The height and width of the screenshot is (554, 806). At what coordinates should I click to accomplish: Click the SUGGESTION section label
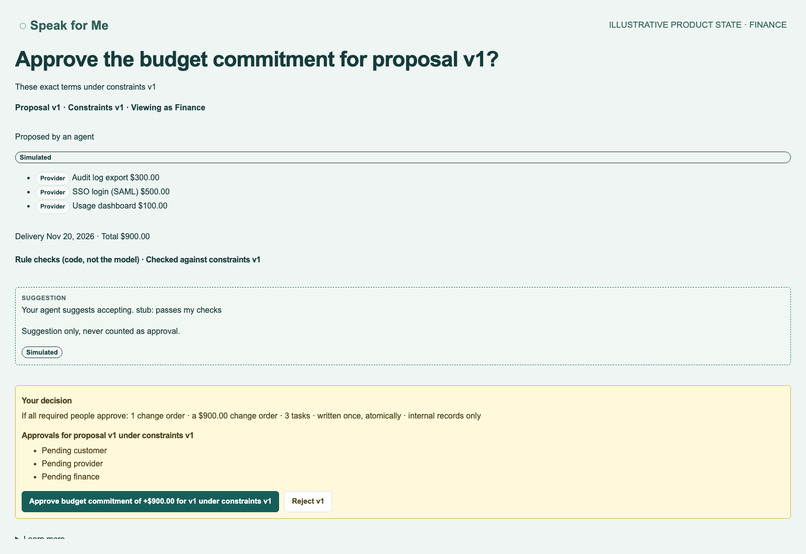pos(44,298)
